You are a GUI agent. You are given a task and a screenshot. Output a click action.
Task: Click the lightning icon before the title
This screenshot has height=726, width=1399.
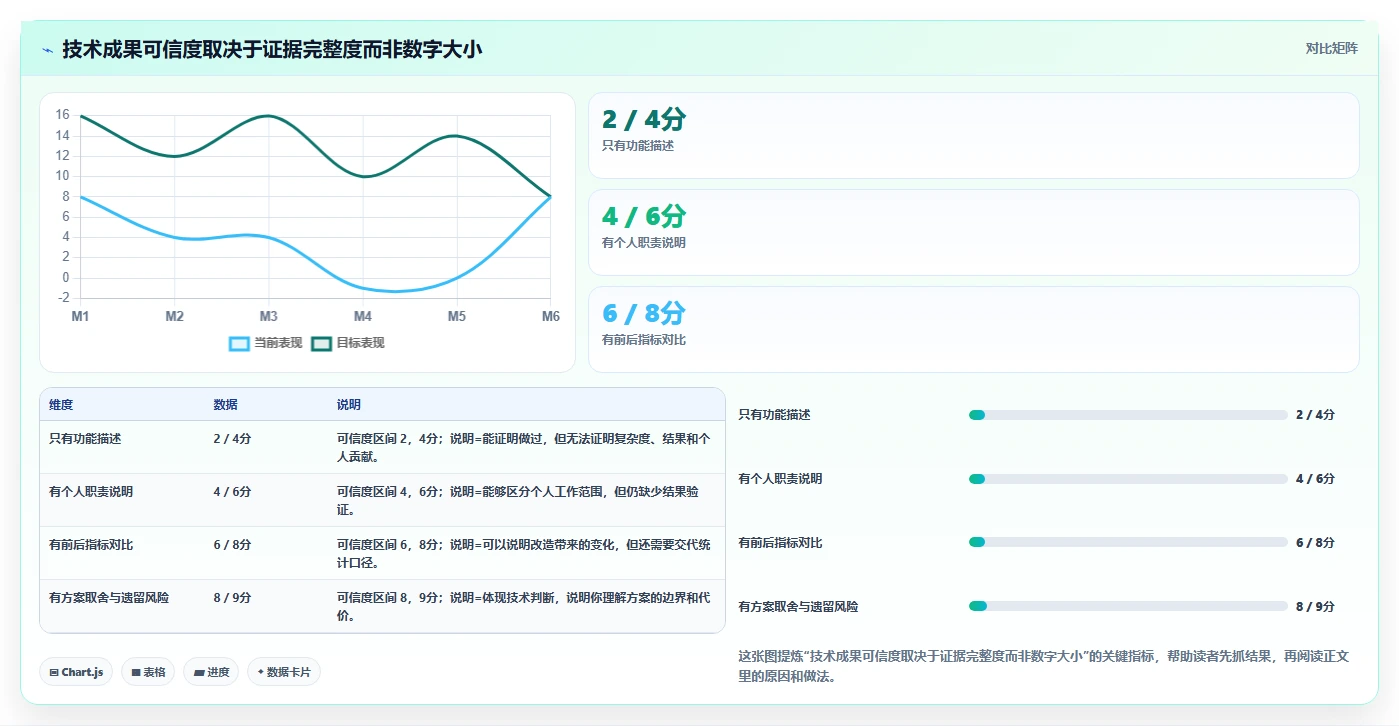pos(47,50)
